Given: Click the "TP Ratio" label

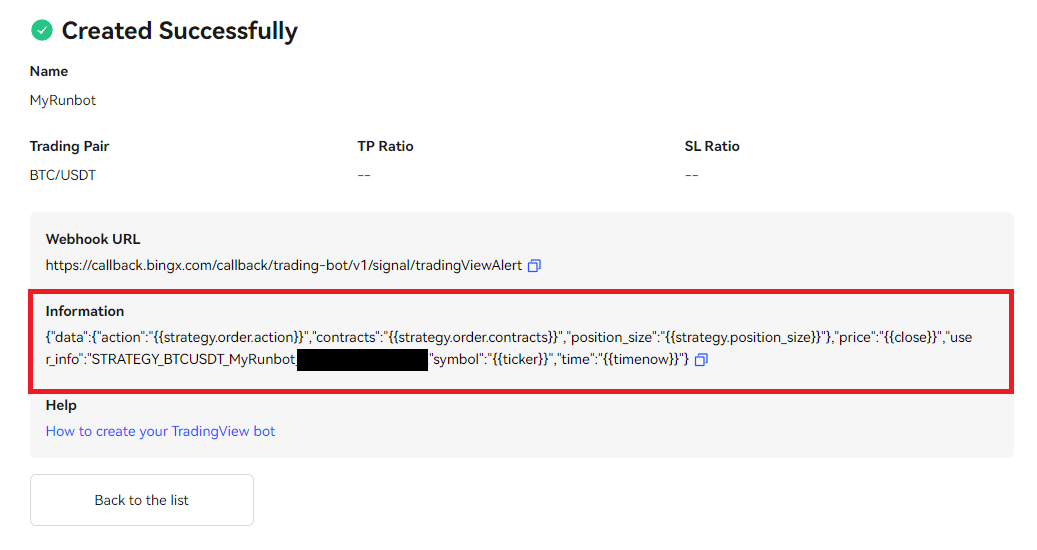Looking at the screenshot, I should click(385, 147).
